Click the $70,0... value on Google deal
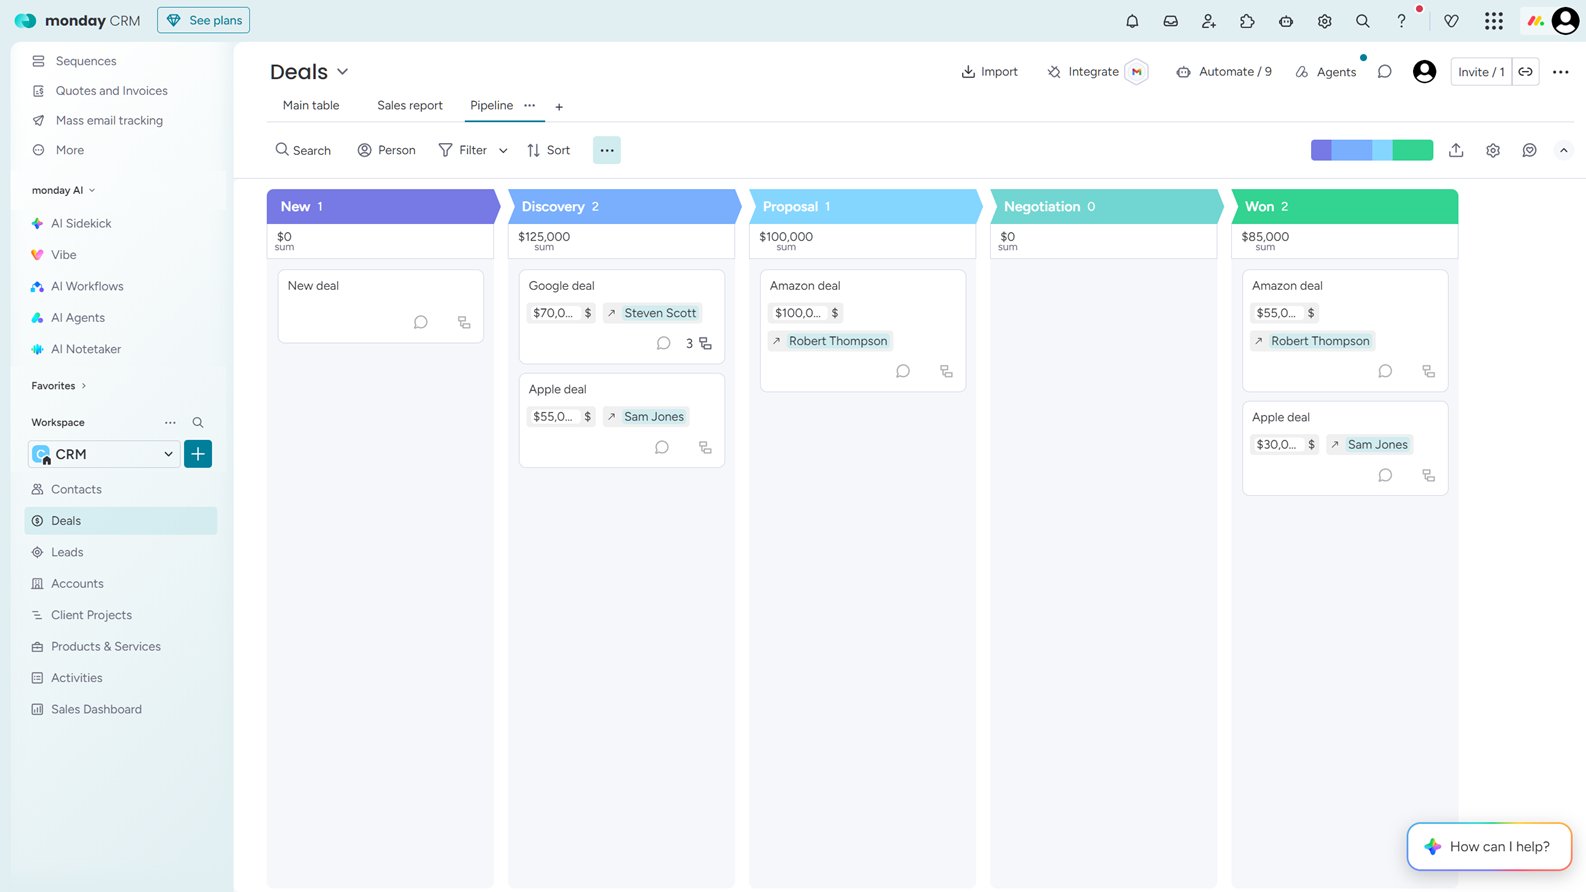The image size is (1586, 892). tap(561, 313)
